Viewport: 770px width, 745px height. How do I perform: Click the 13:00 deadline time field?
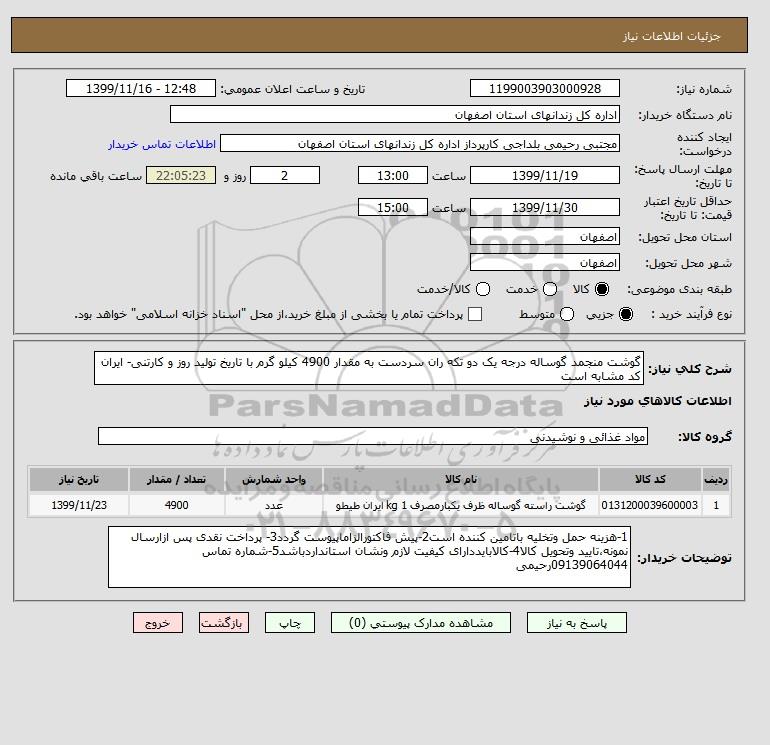coord(393,175)
